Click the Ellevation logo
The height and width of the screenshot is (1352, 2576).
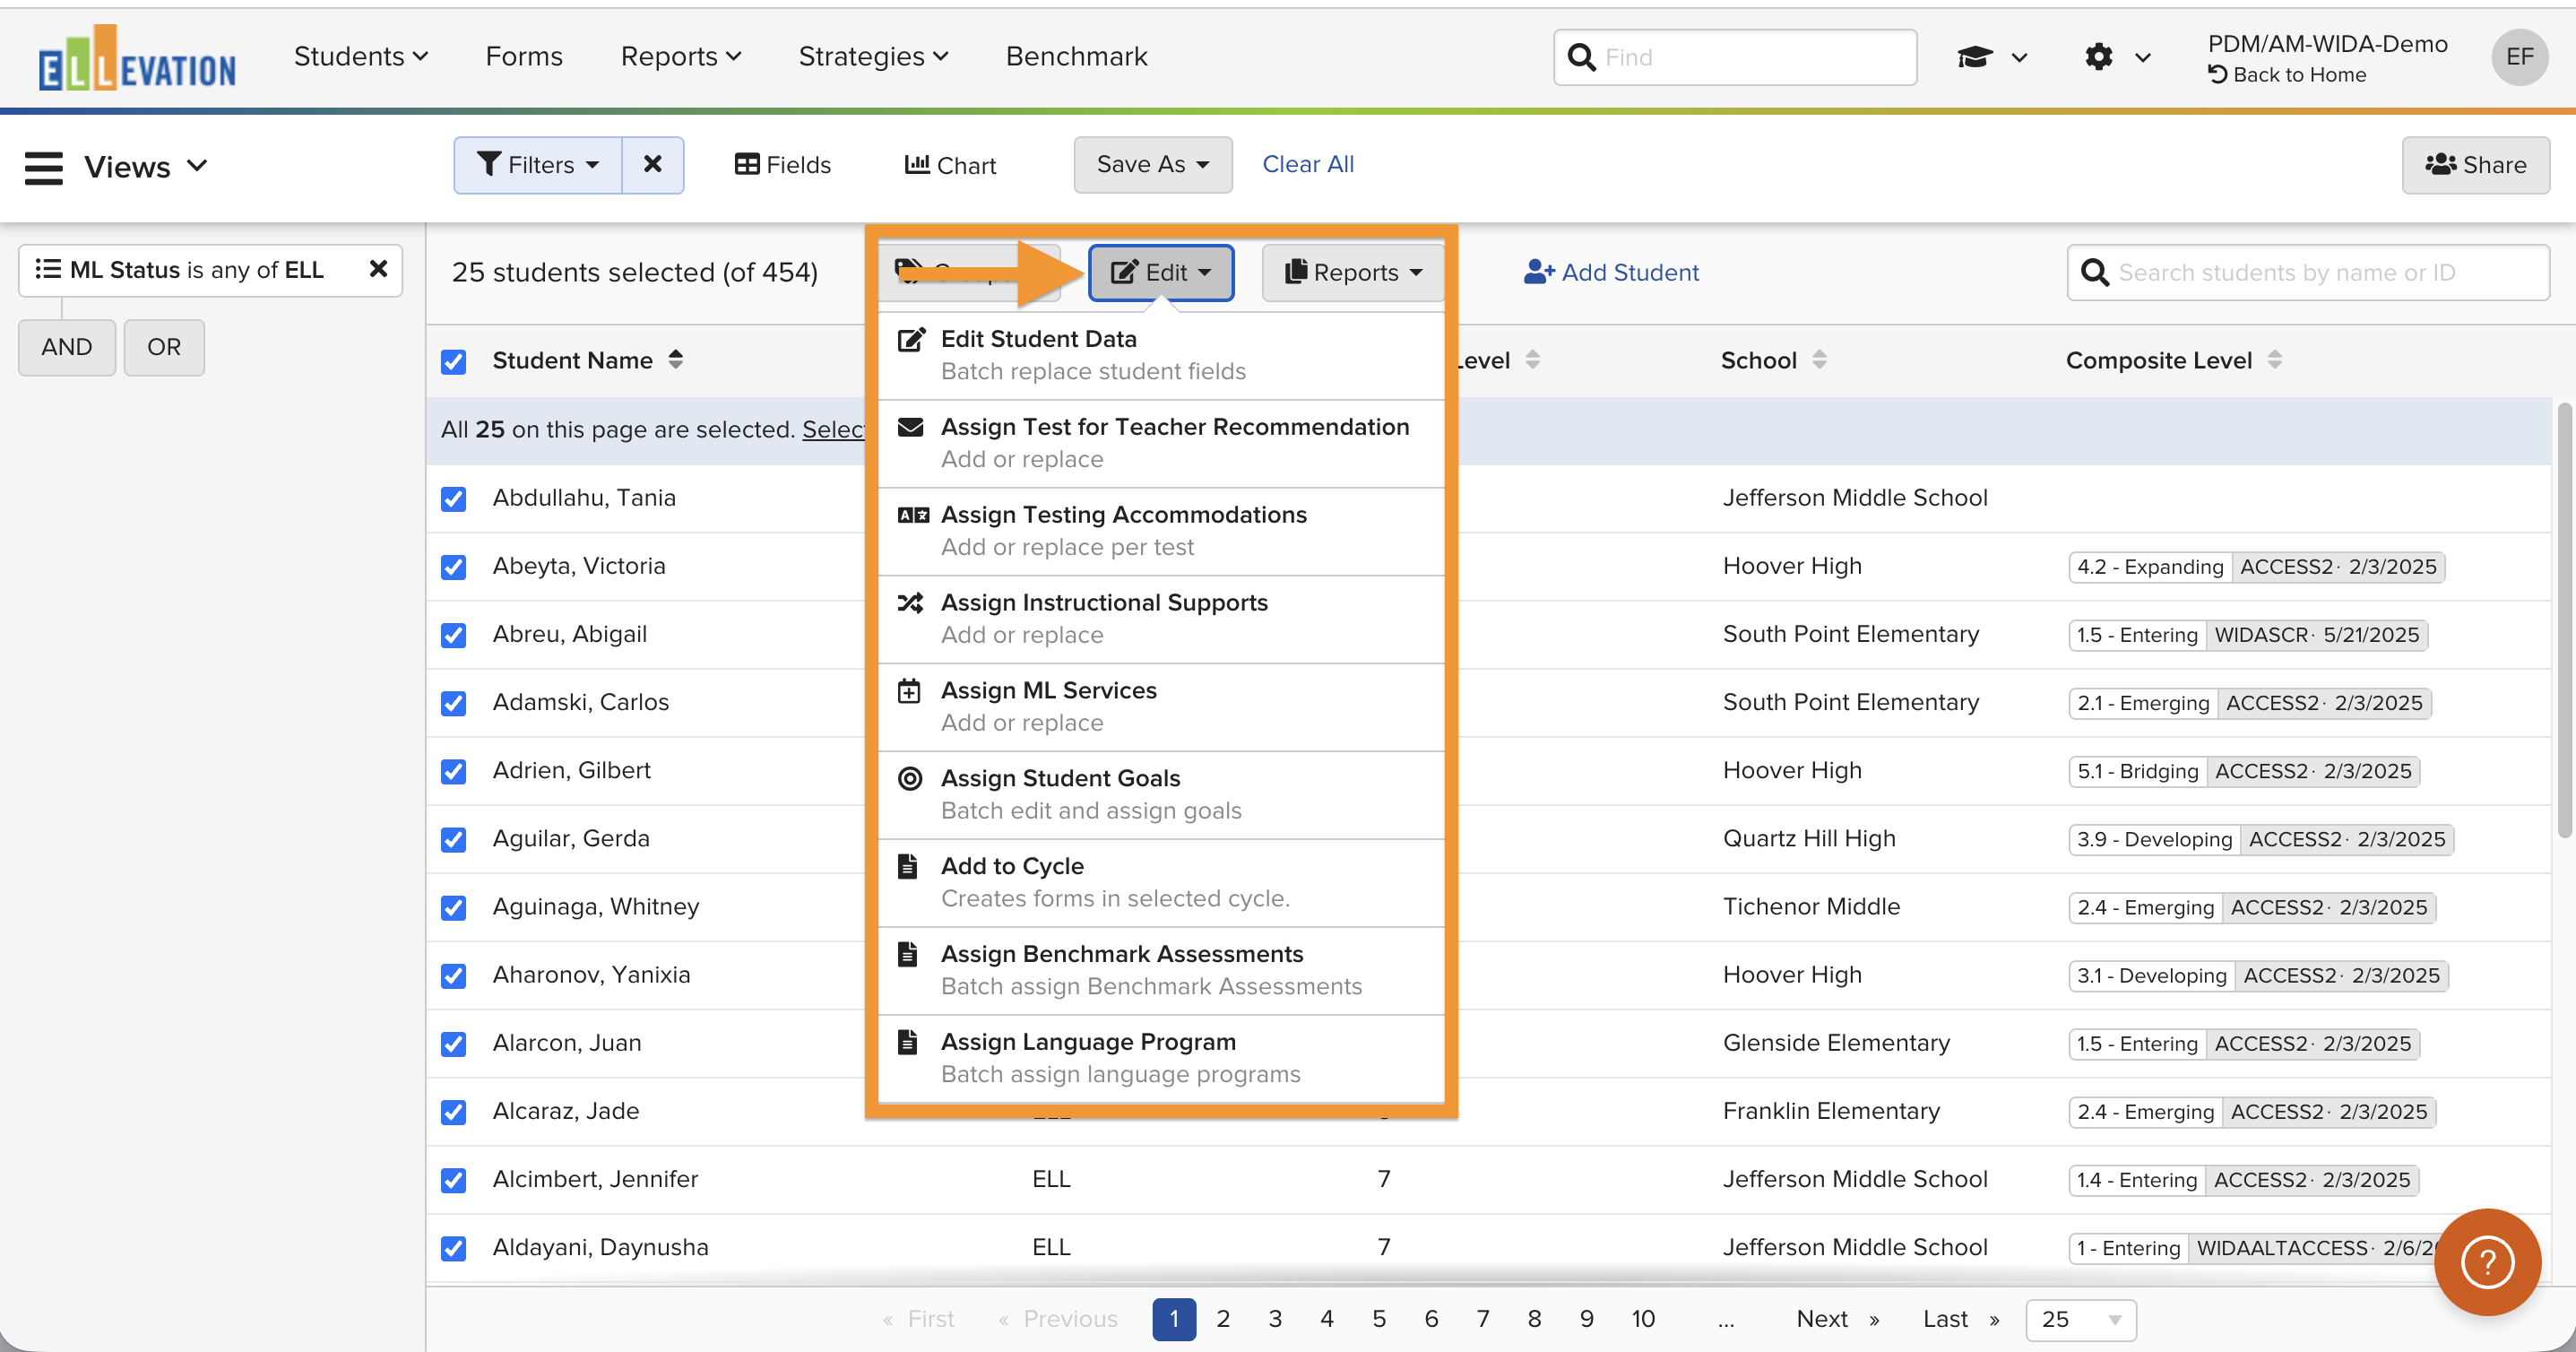[x=137, y=58]
